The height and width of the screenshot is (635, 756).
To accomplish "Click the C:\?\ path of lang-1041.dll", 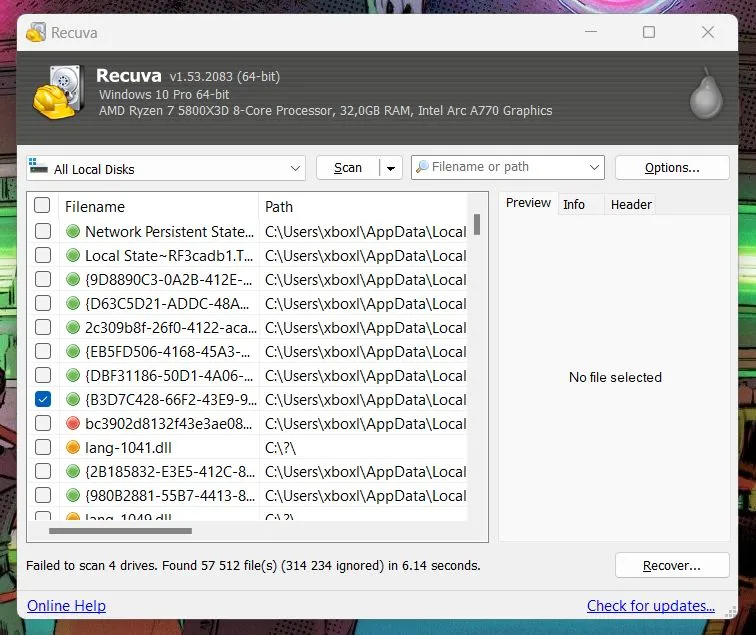I will [x=281, y=448].
